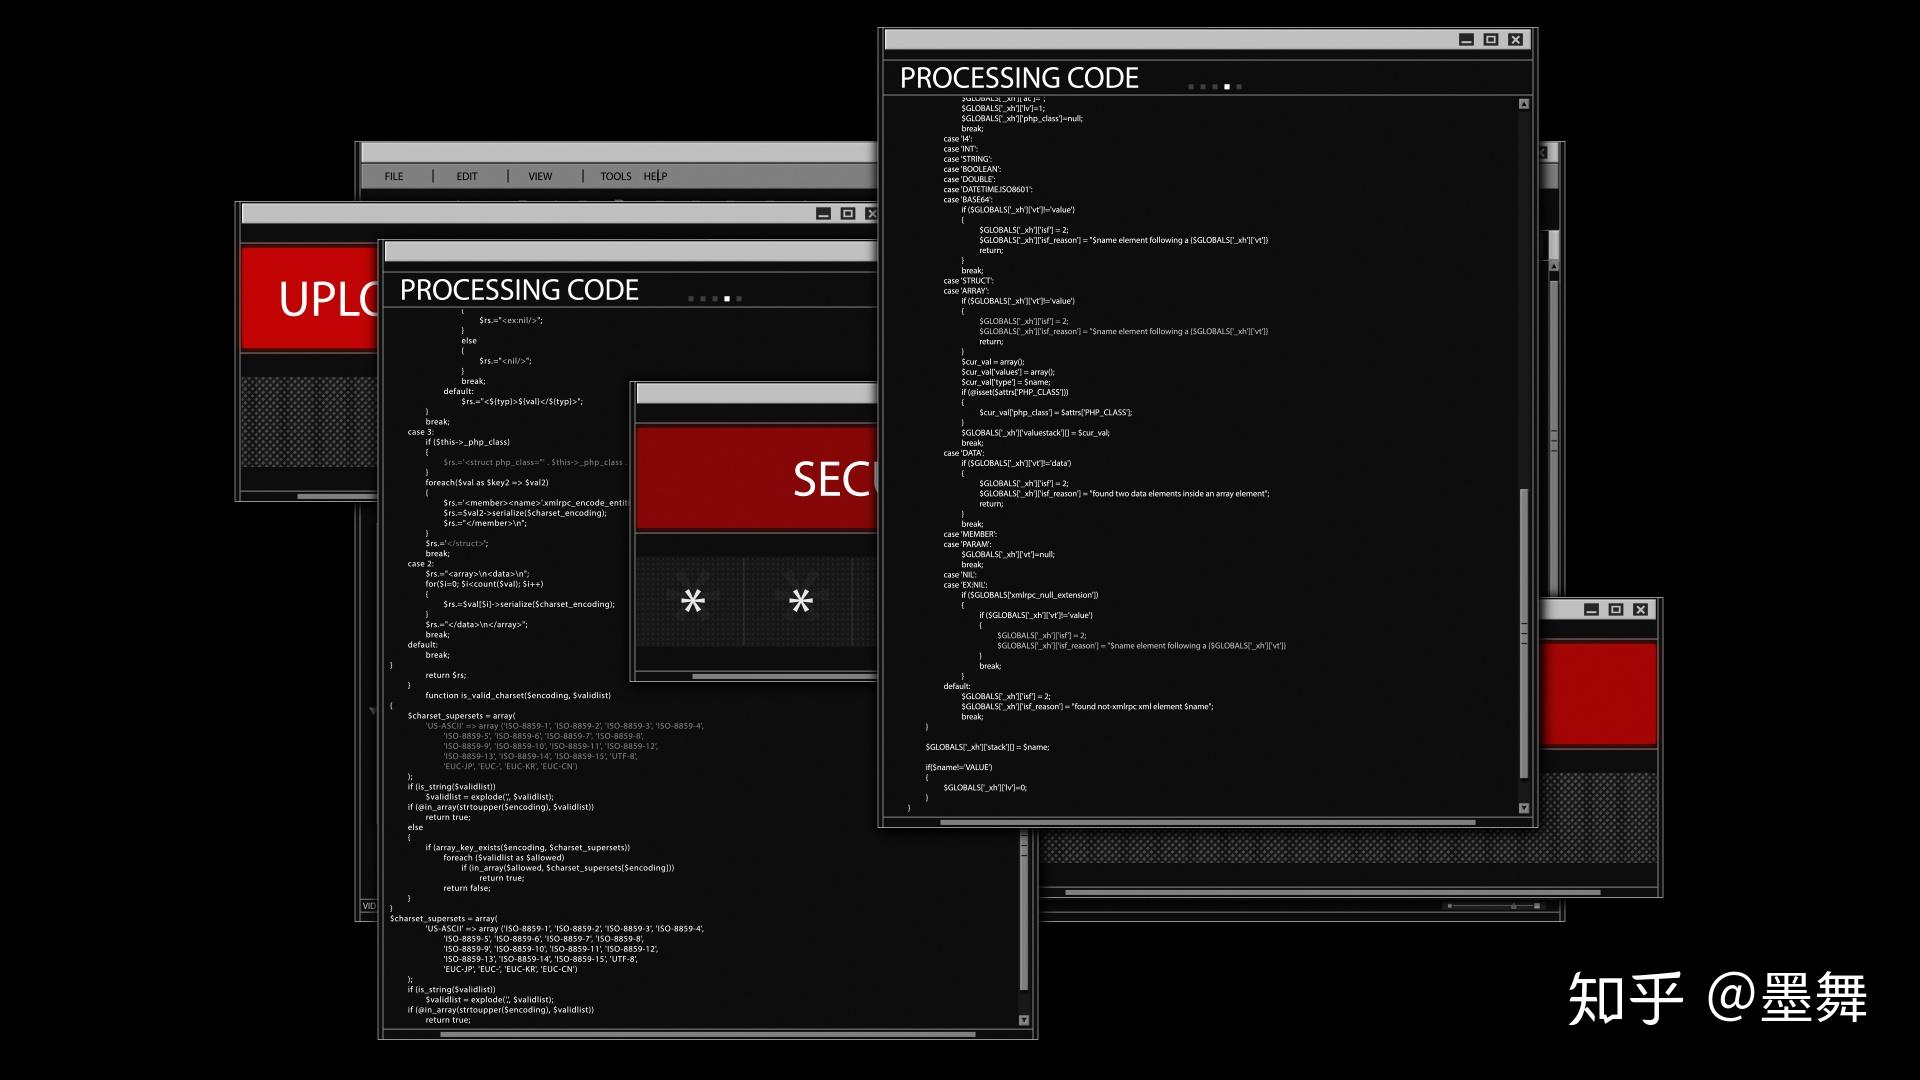Select active page dot beside large Processing Code title

point(1227,87)
